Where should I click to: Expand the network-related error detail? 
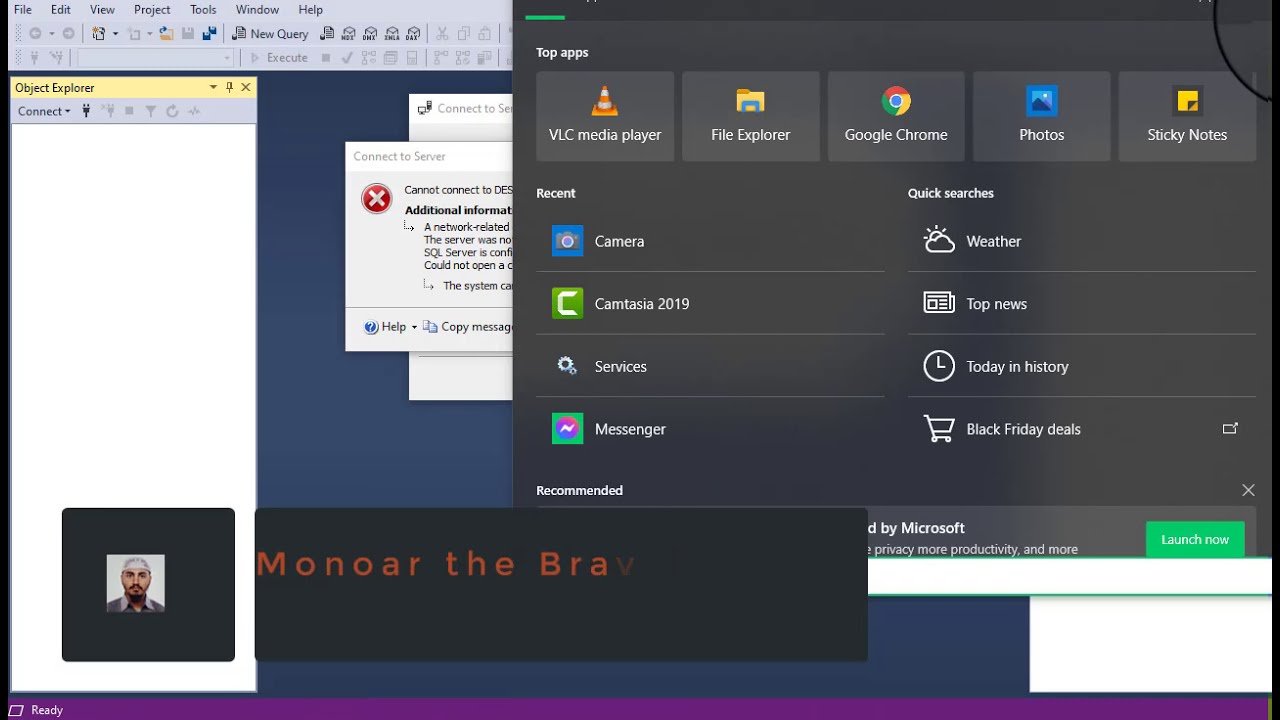point(409,227)
